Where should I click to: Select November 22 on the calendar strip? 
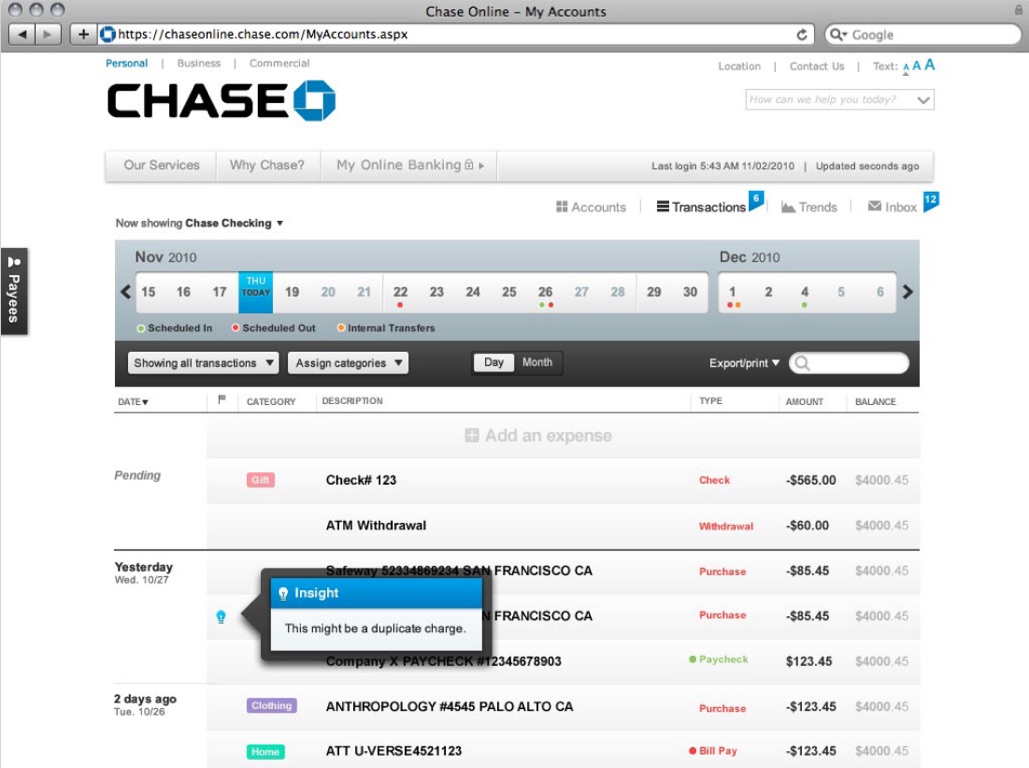coord(400,292)
